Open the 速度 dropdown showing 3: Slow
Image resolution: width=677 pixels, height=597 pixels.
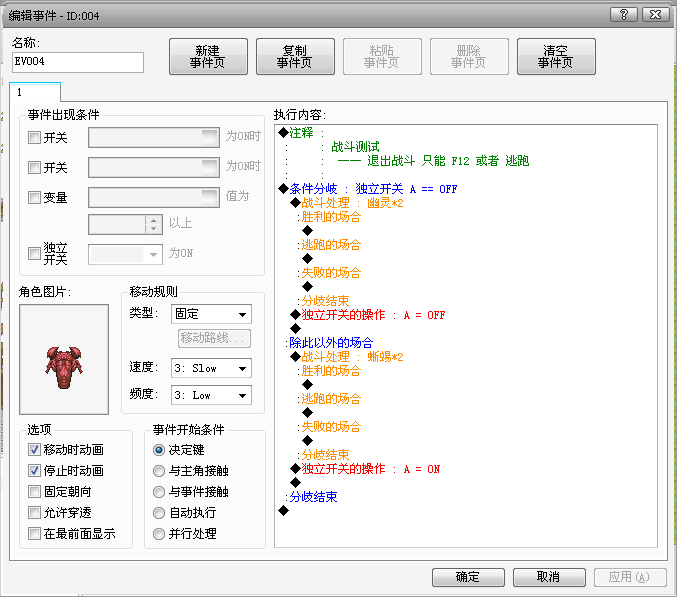point(211,369)
